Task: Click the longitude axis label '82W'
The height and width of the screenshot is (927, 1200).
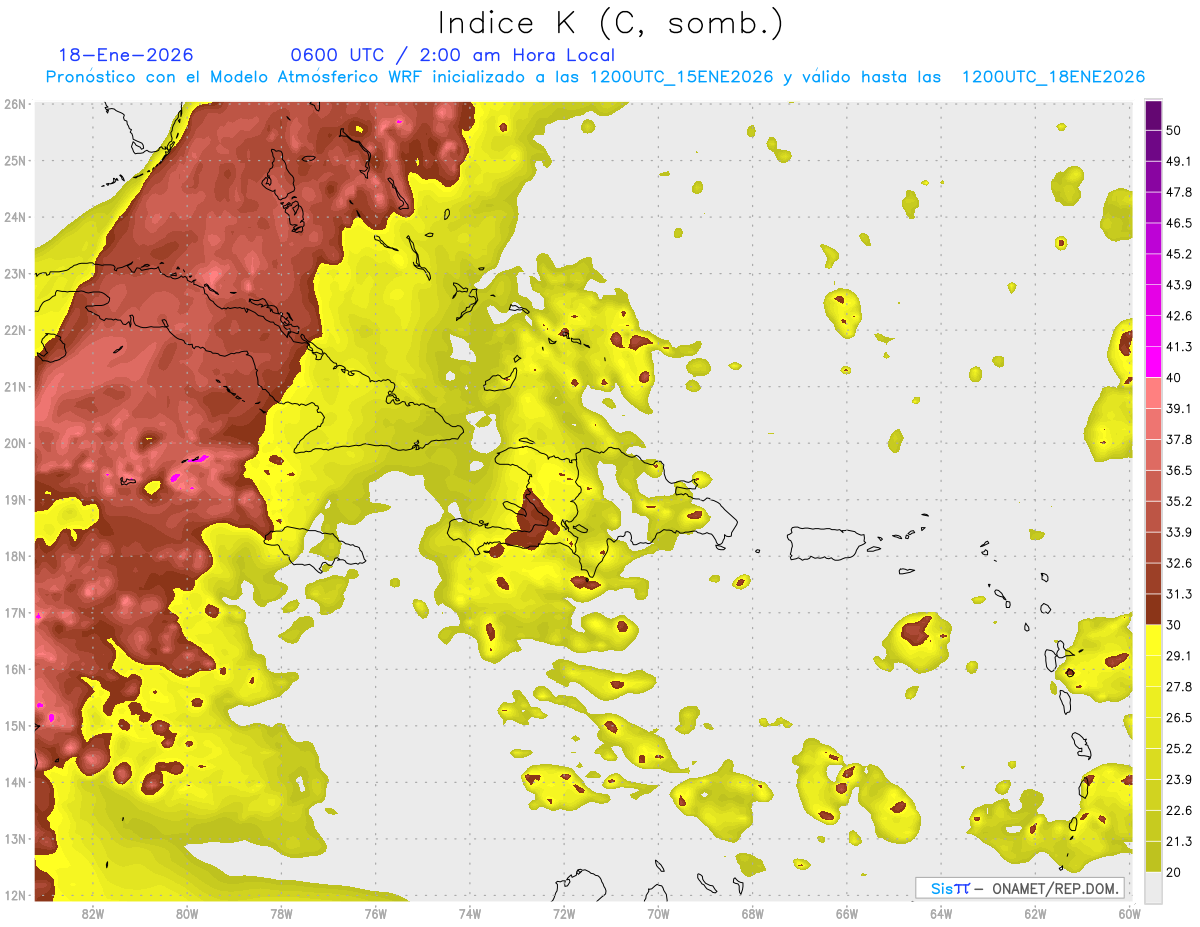Action: (93, 913)
